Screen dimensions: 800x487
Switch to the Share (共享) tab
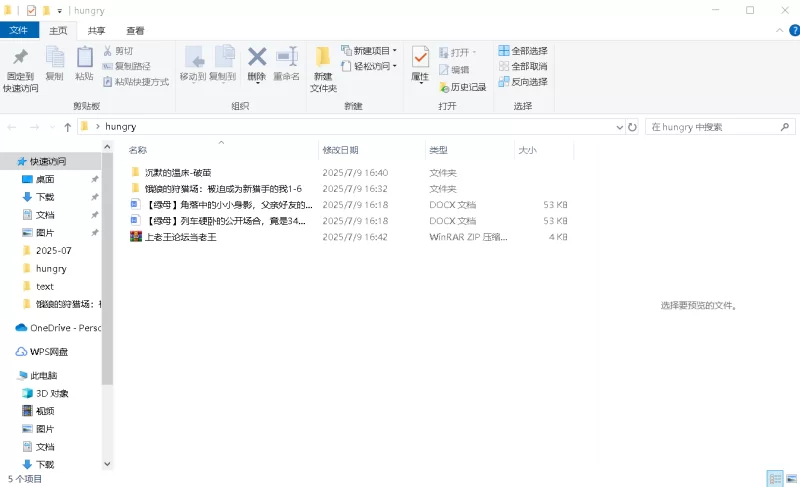(96, 31)
